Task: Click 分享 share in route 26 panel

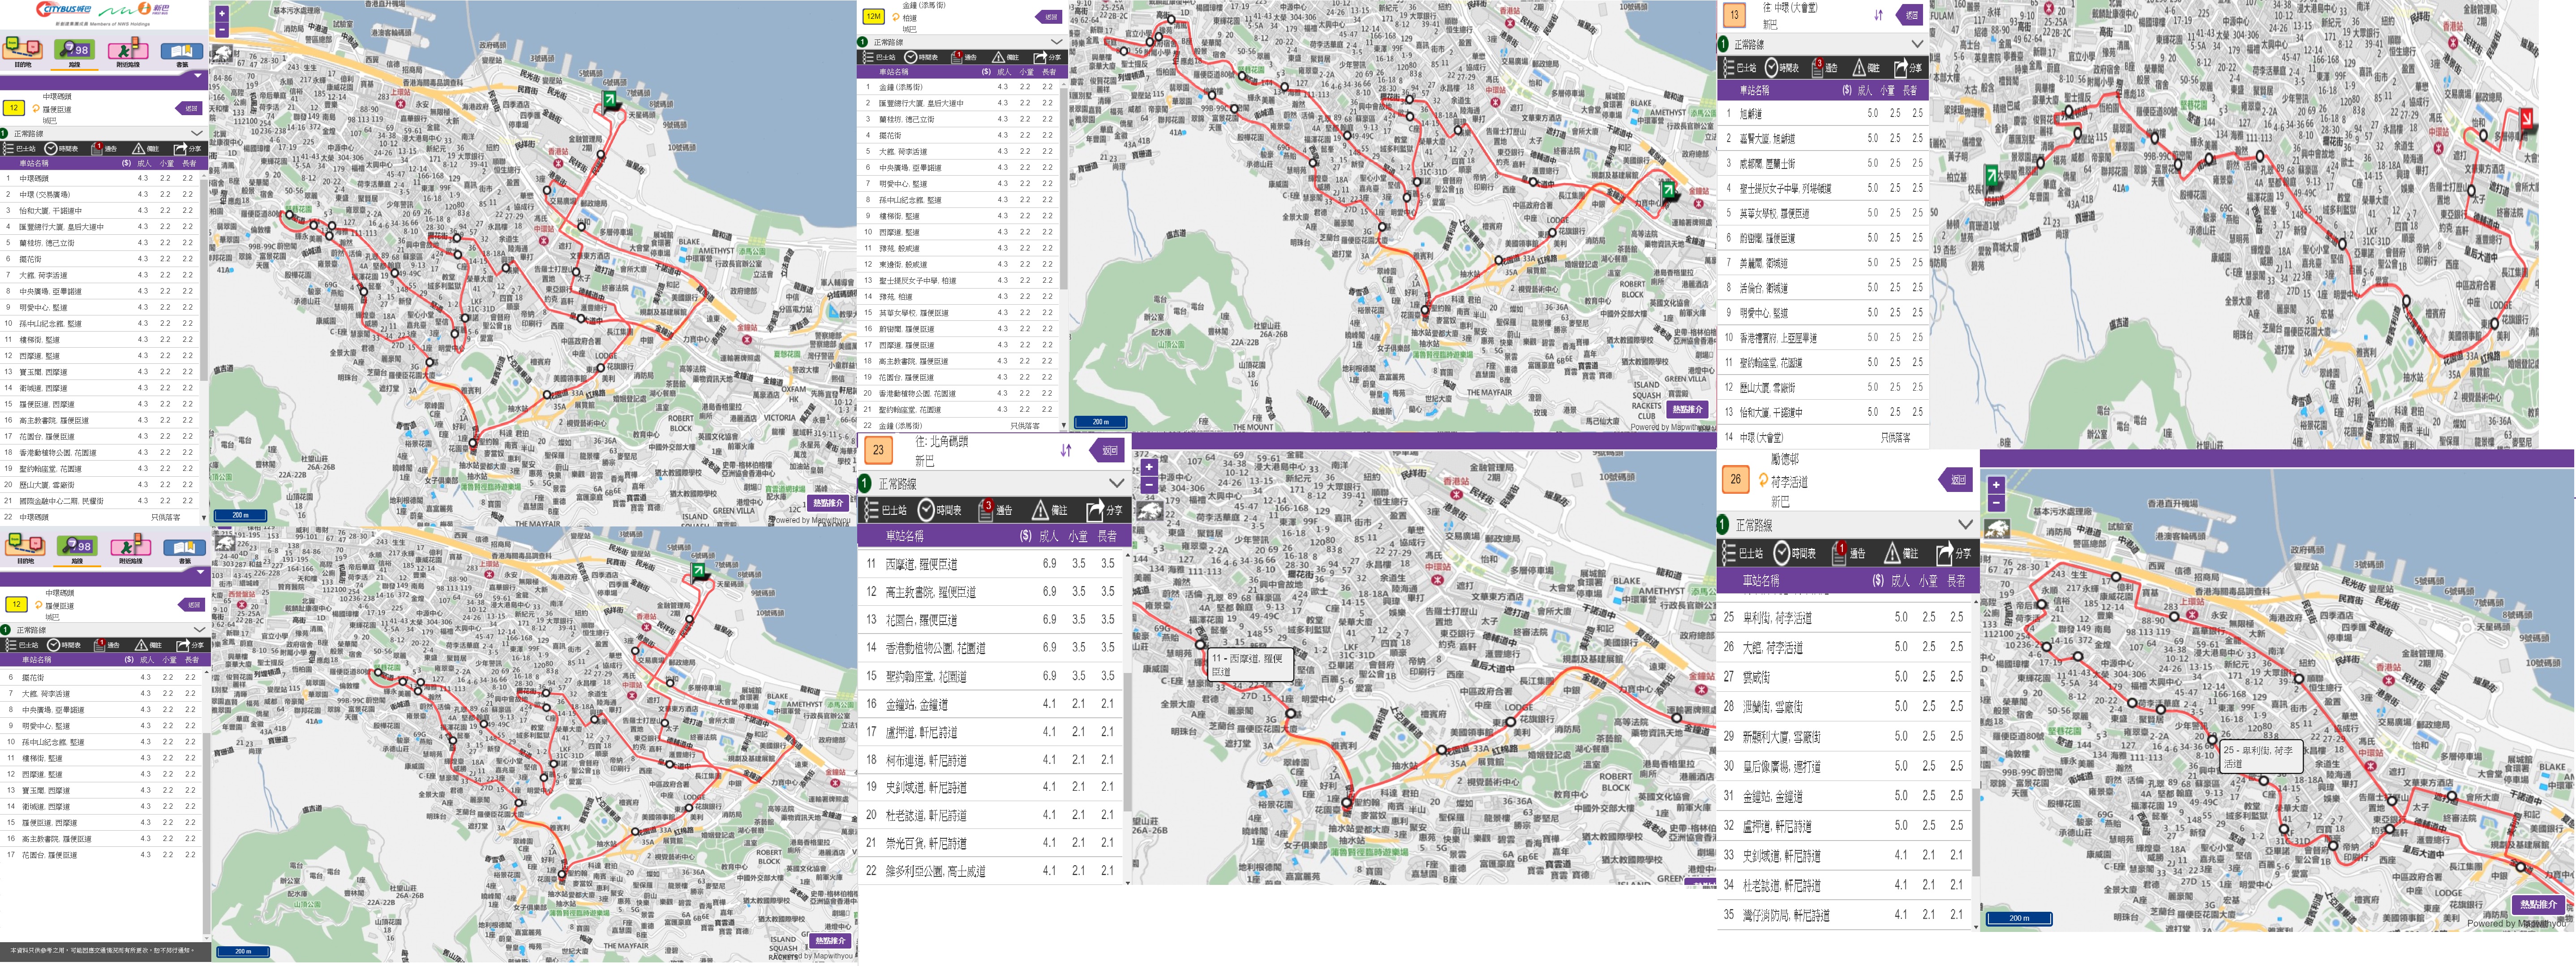Action: tap(1953, 552)
